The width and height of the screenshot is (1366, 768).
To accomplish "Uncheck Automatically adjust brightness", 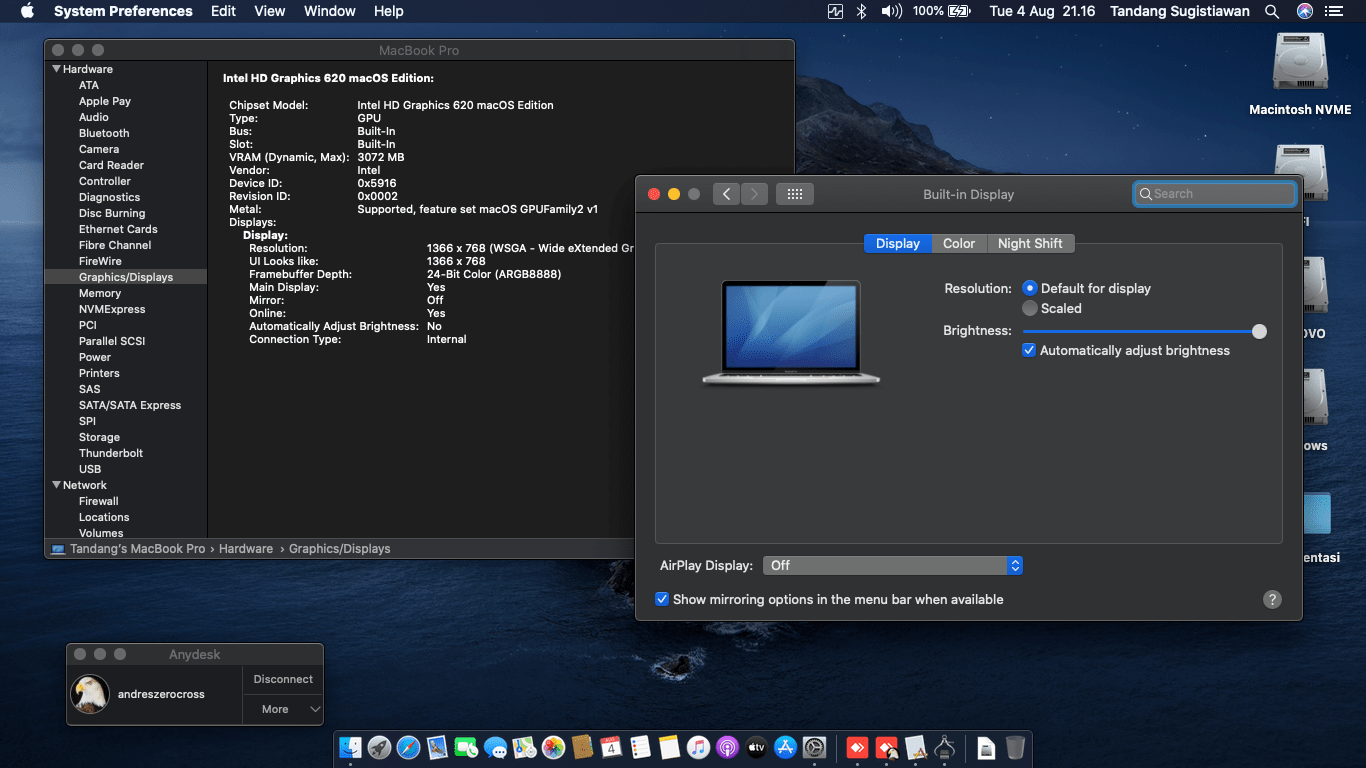I will (x=1029, y=350).
